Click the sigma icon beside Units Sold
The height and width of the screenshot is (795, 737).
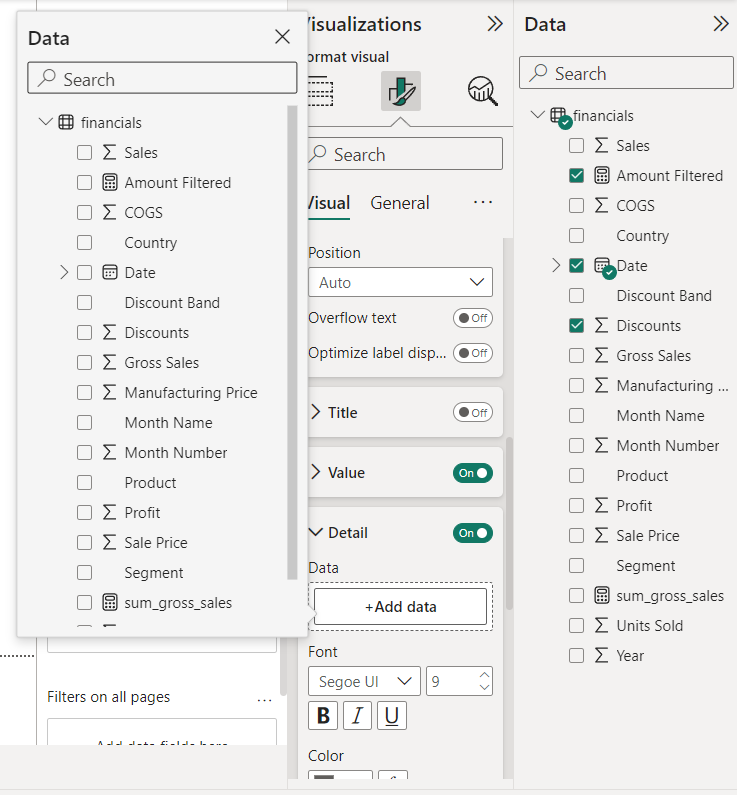click(601, 625)
